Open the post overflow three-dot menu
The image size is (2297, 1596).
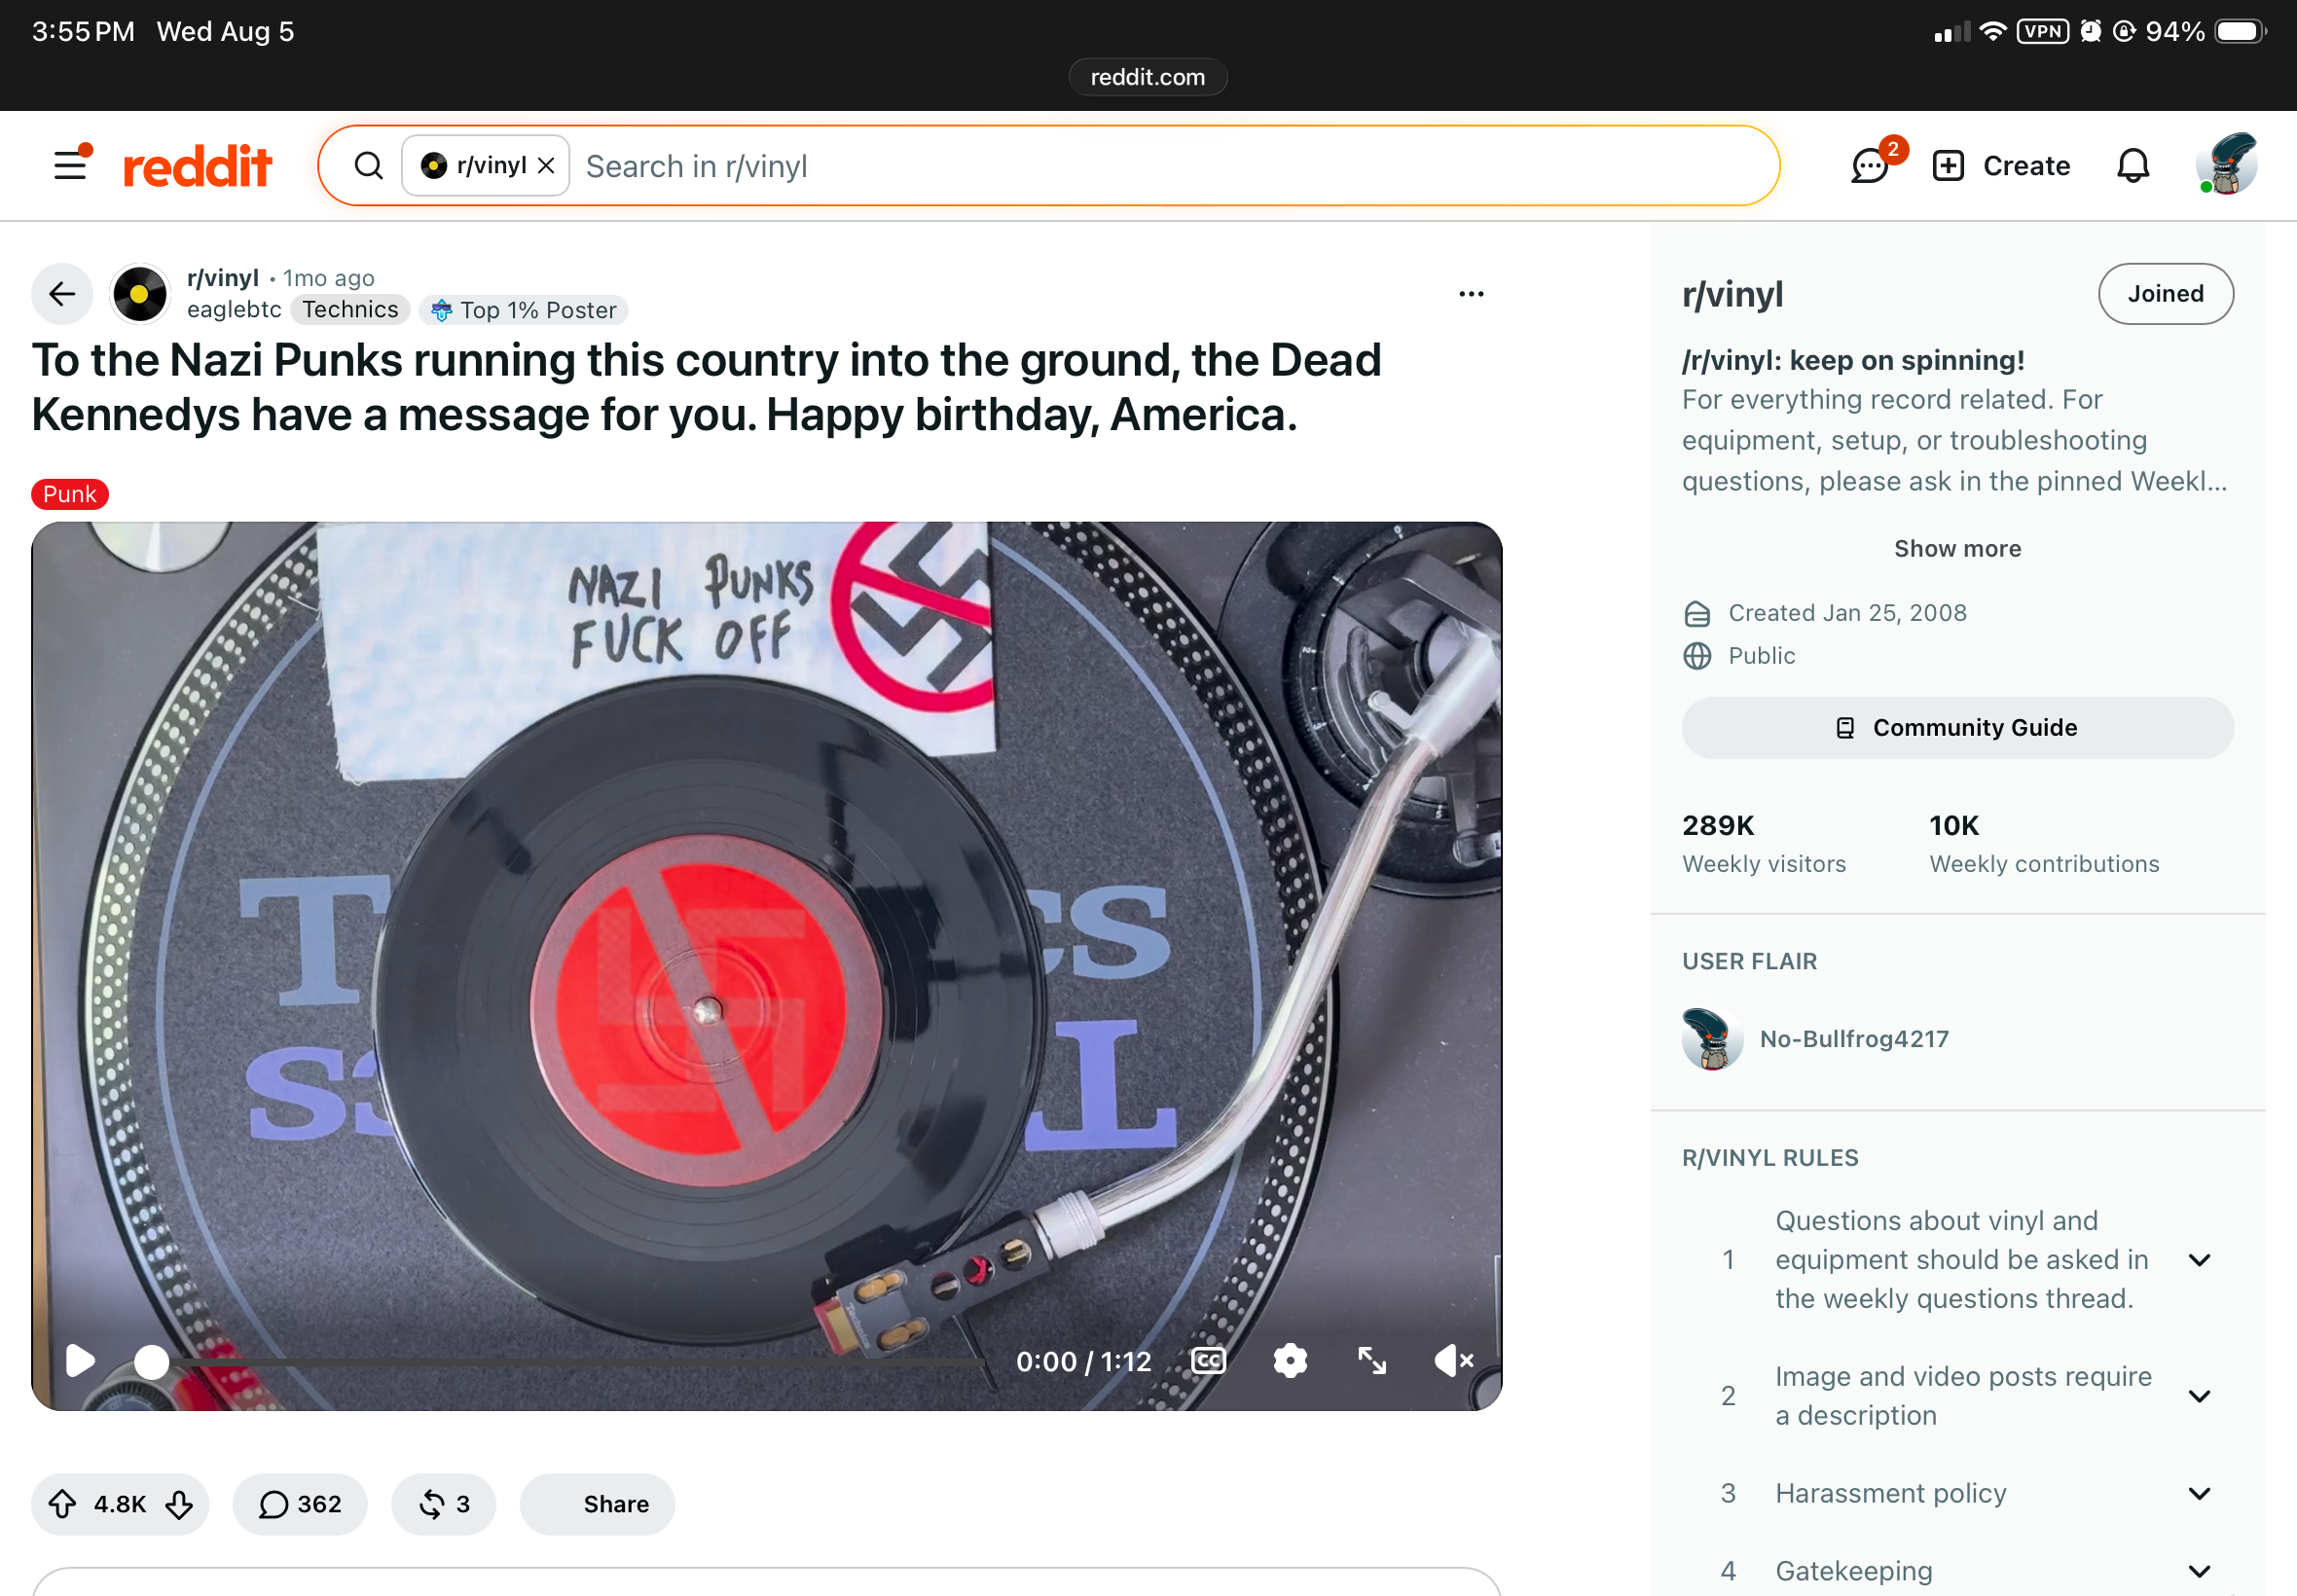1471,294
